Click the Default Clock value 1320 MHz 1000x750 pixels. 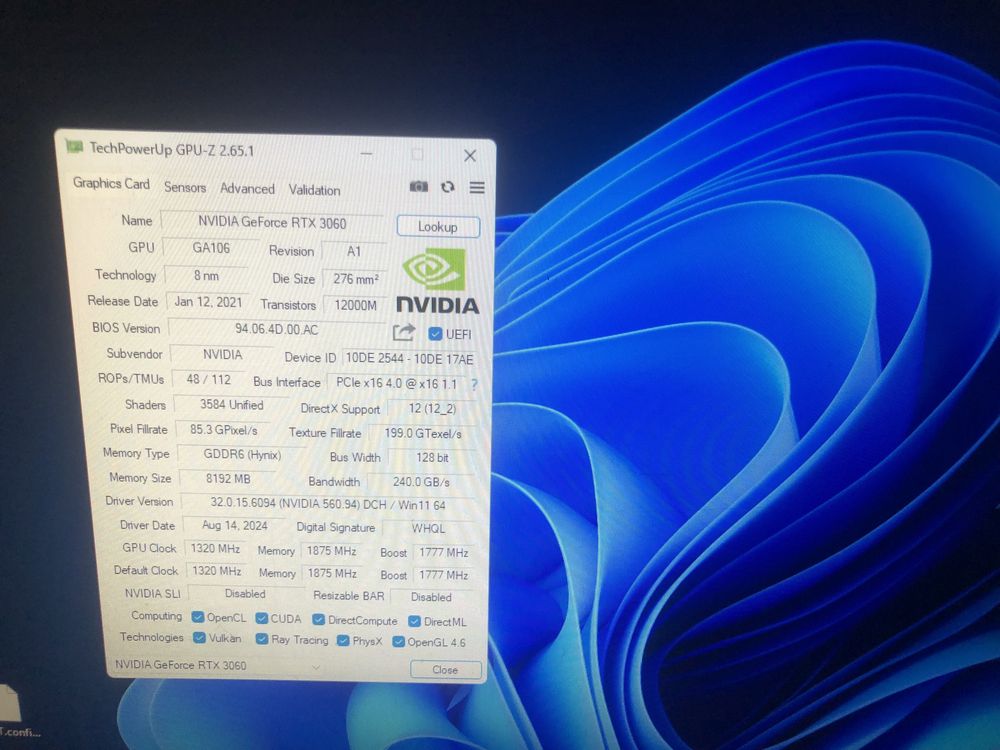click(x=217, y=571)
